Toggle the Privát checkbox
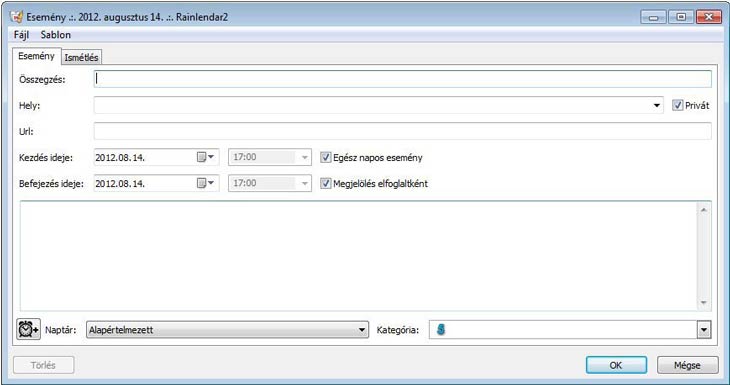This screenshot has height=385, width=730. pyautogui.click(x=677, y=106)
